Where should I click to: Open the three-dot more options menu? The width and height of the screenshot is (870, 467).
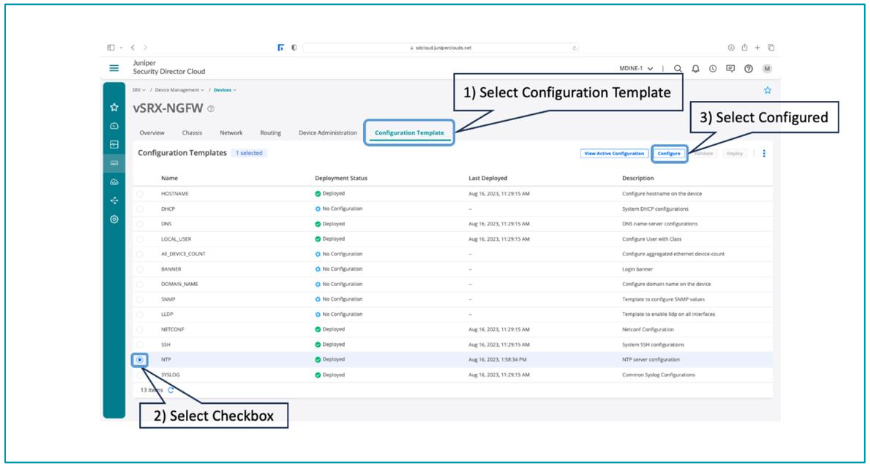pos(765,153)
